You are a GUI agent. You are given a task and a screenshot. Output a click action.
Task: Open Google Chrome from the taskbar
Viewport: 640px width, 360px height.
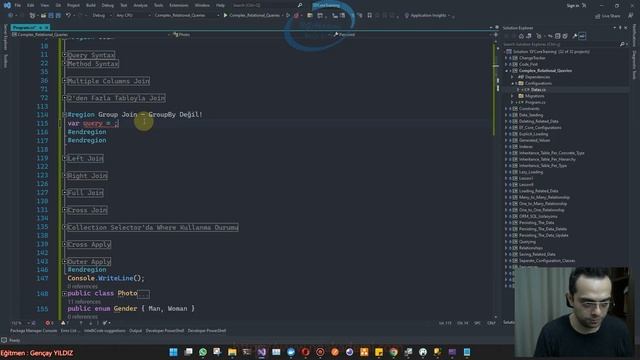coord(393,352)
